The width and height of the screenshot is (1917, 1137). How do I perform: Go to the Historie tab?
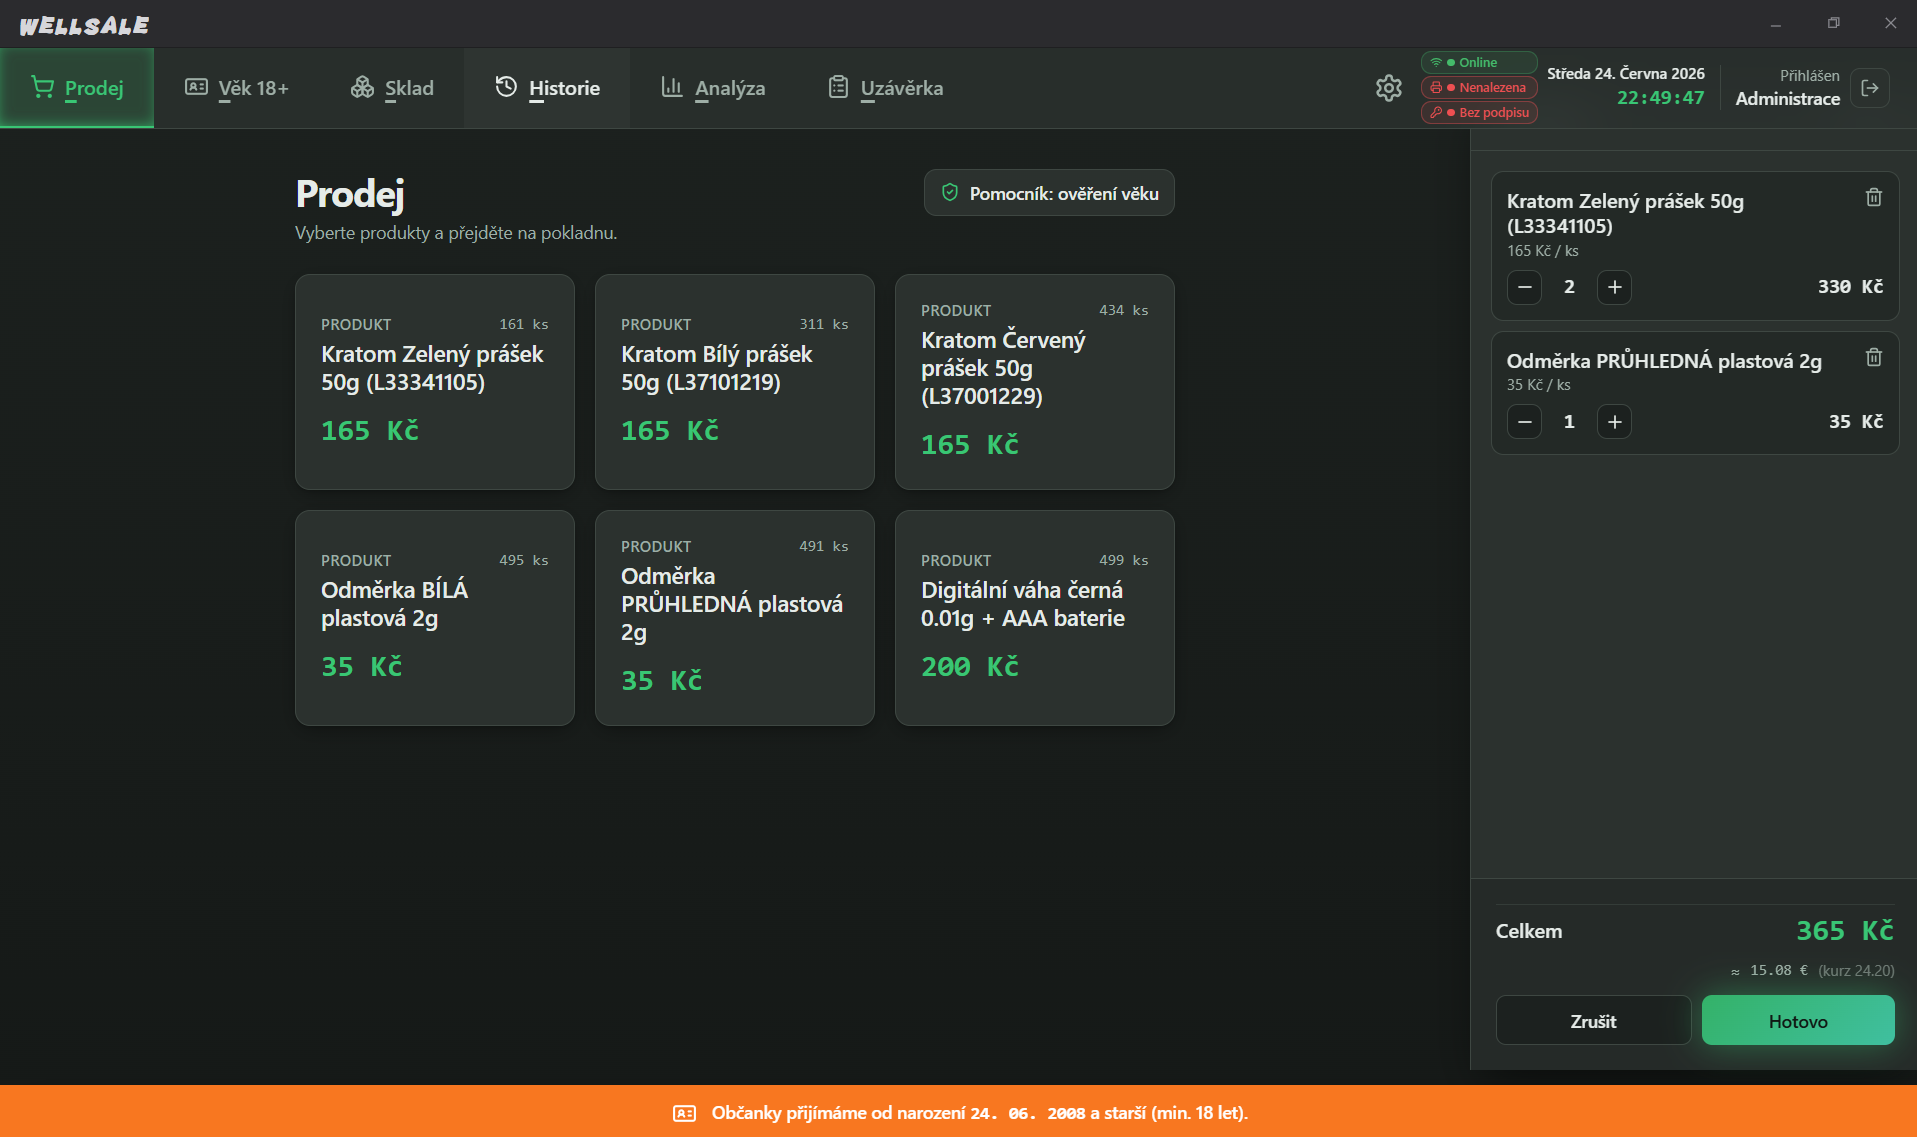coord(547,88)
